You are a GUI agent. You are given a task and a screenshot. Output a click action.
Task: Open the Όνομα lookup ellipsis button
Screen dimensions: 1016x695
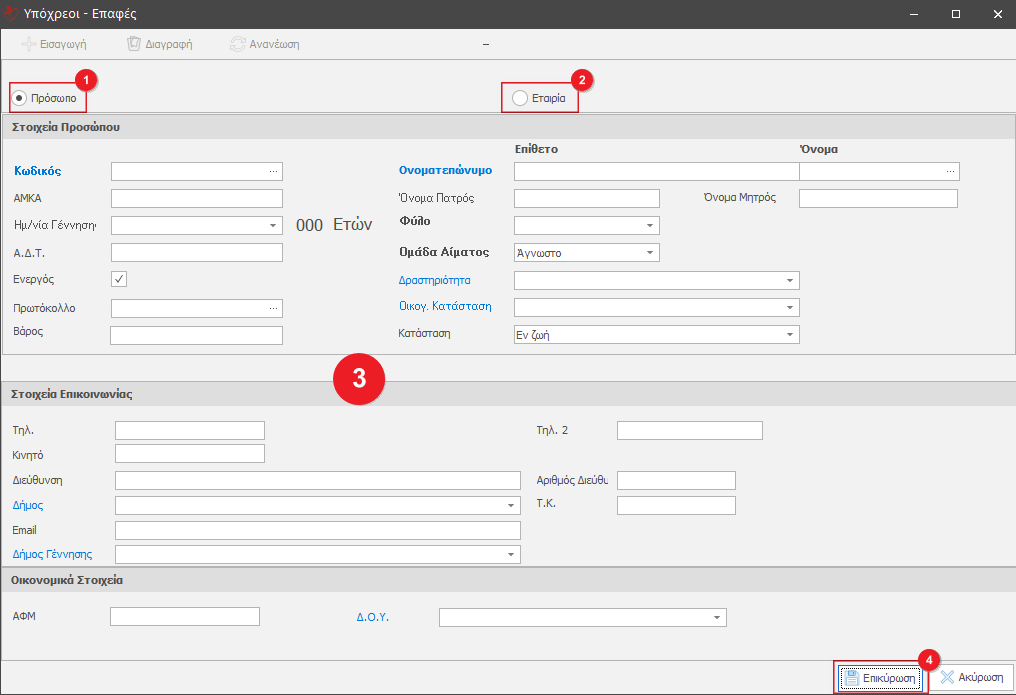pos(949,171)
